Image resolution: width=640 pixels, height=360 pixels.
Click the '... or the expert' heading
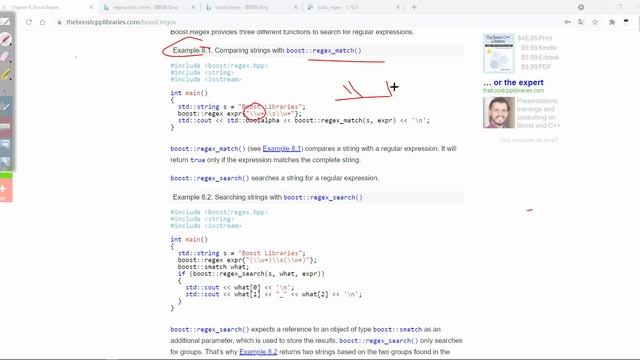click(513, 82)
